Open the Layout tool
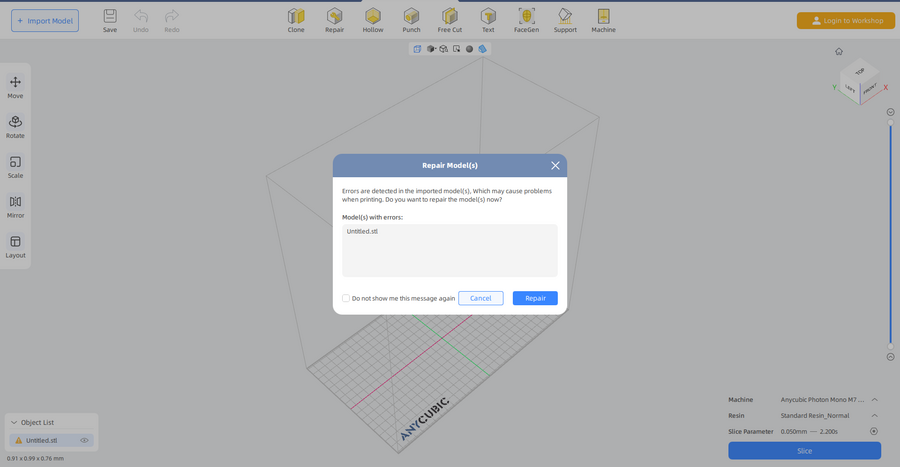The image size is (900, 467). 15,247
